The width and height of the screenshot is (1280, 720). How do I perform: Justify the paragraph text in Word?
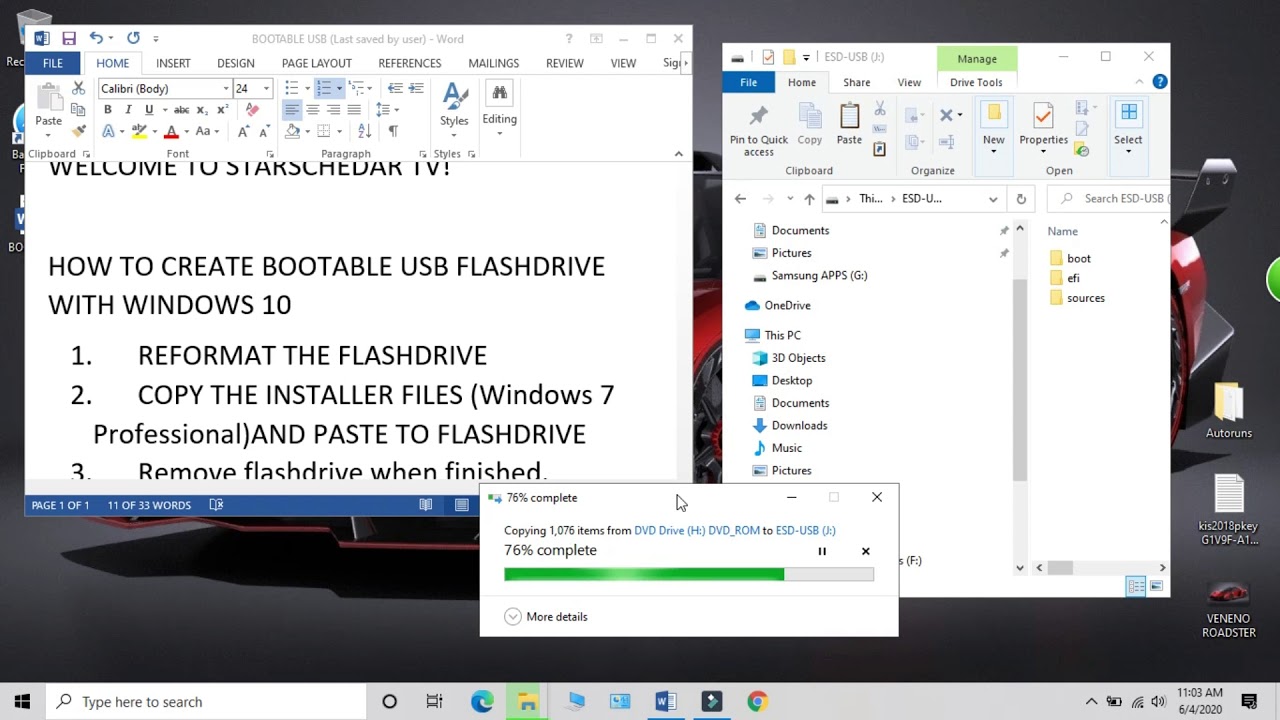click(x=354, y=110)
